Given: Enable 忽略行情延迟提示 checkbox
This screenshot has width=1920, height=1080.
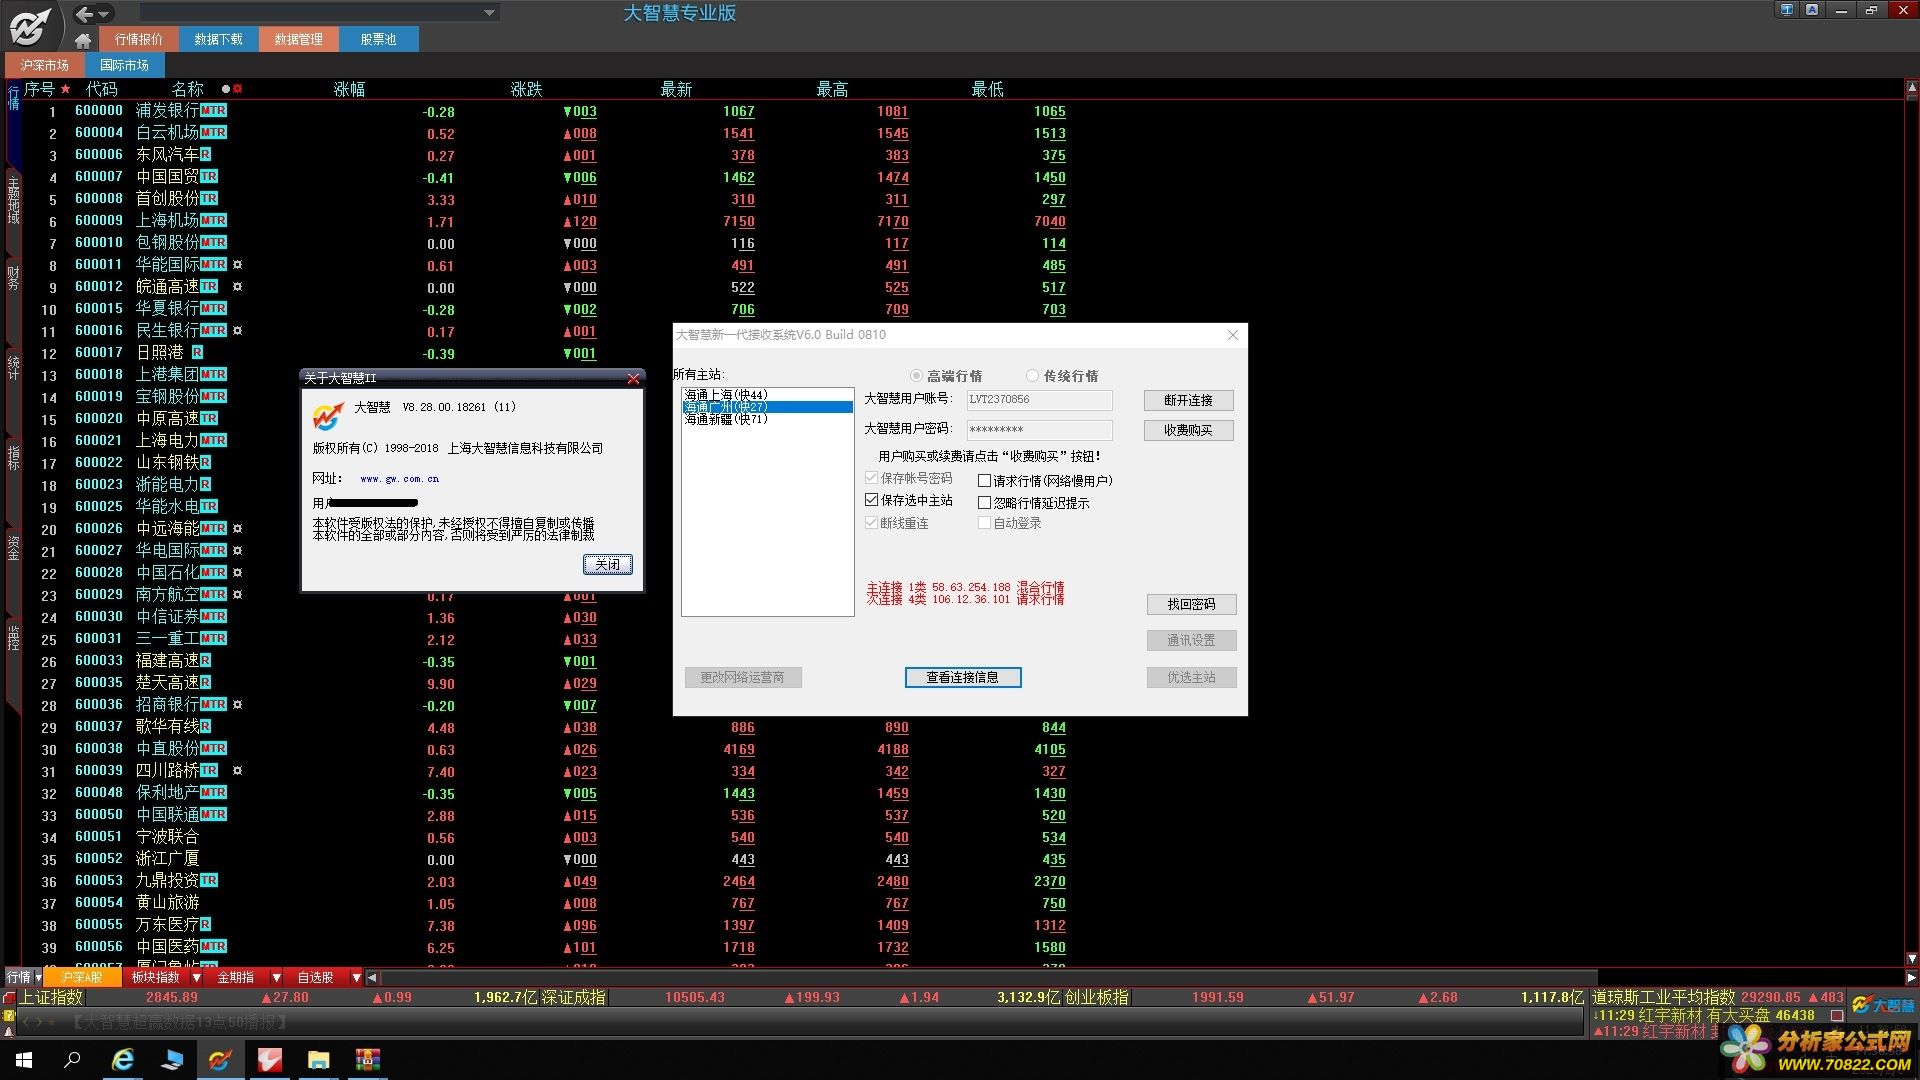Looking at the screenshot, I should pyautogui.click(x=1034, y=503).
